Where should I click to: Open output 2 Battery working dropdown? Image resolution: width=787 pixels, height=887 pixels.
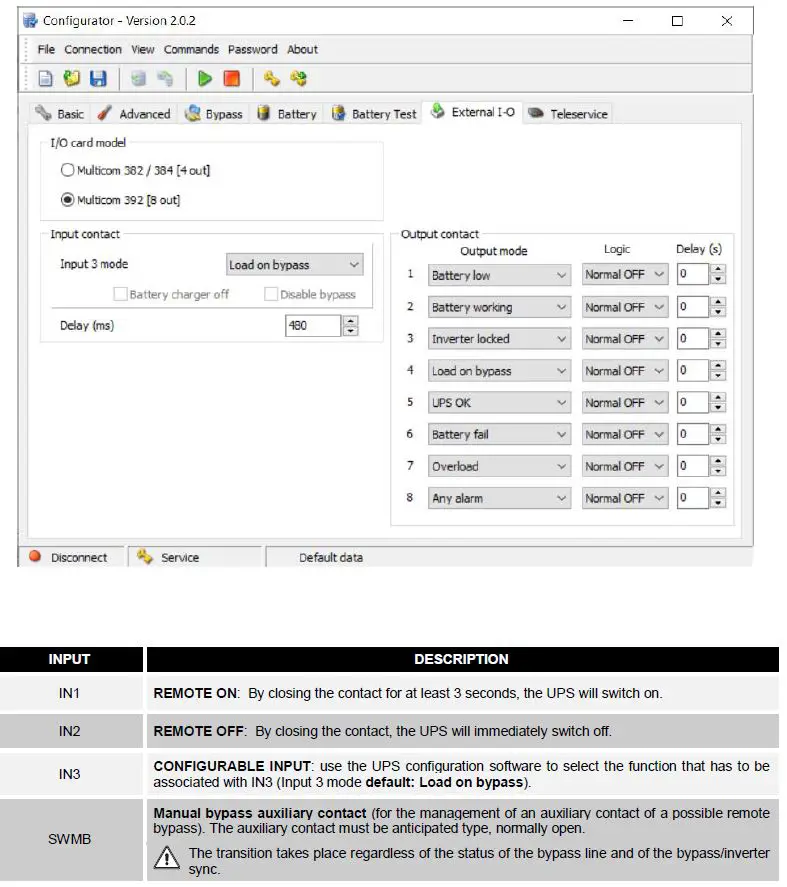499,307
